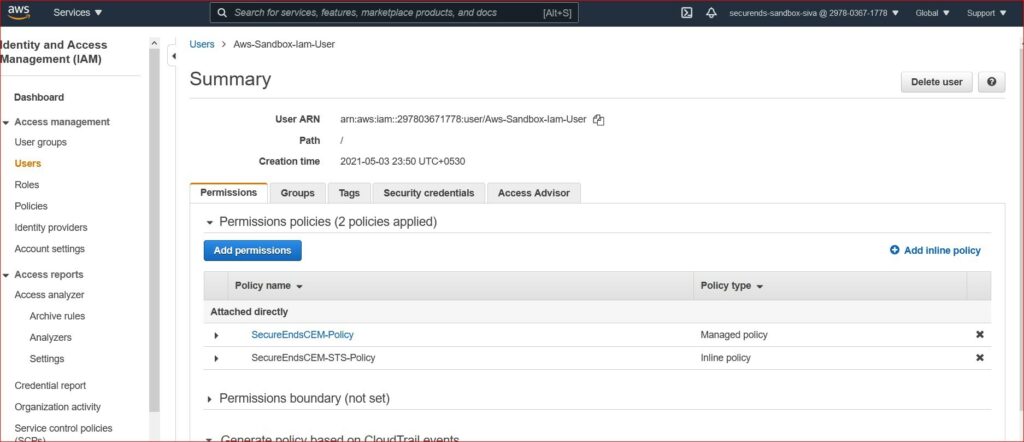
Task: Remove SecureEndsCEM-STS-Policy with its X icon
Action: [980, 358]
